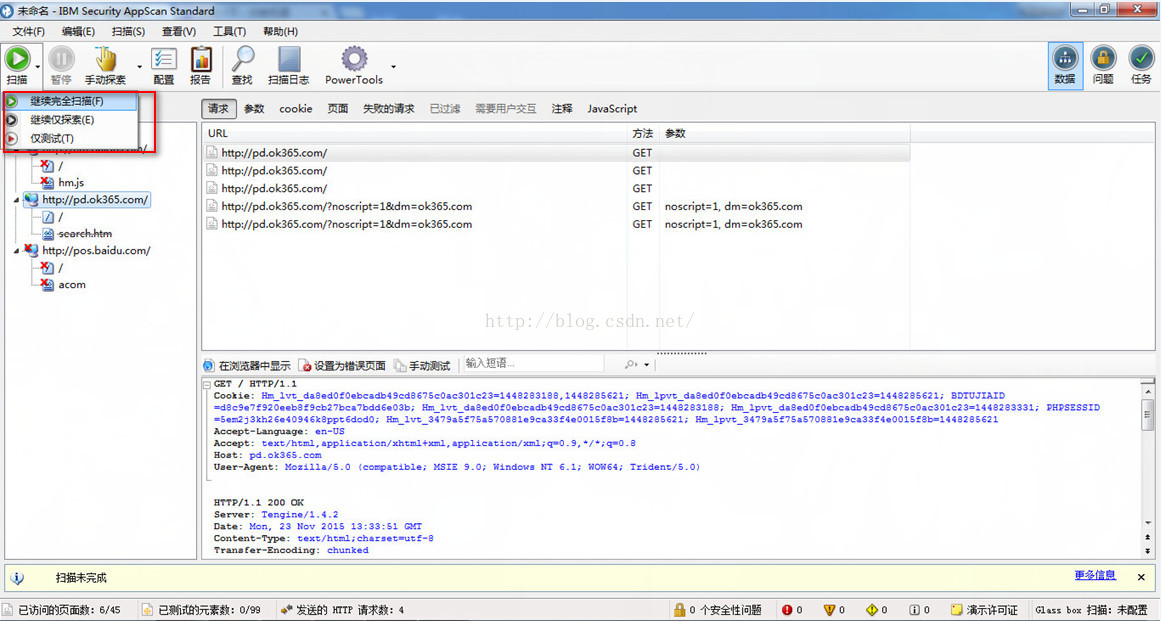Select the cookie tab
This screenshot has height=621, width=1161.
click(x=295, y=108)
